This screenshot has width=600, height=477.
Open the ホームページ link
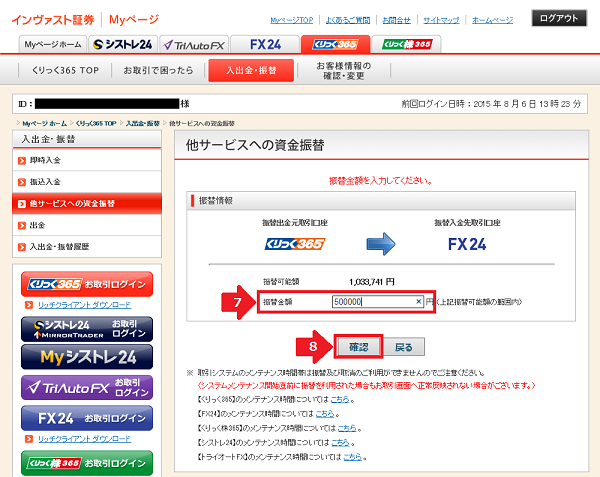[x=492, y=20]
